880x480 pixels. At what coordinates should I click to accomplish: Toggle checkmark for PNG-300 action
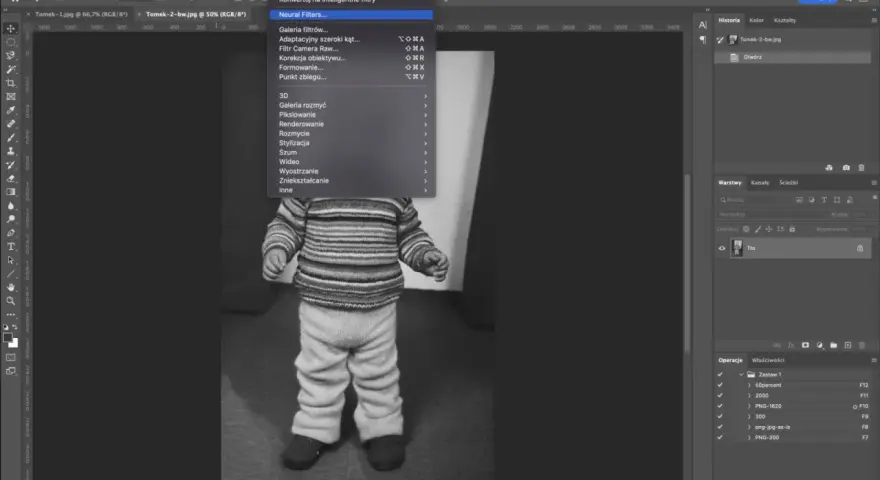pyautogui.click(x=720, y=437)
